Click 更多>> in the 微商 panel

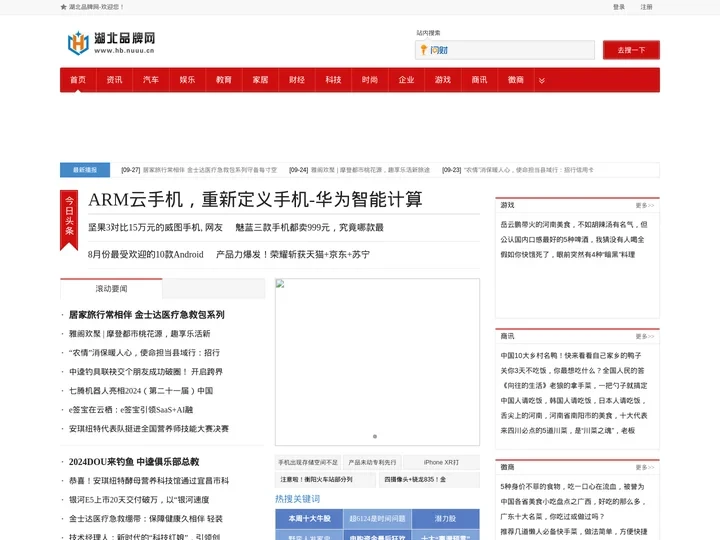click(x=645, y=467)
